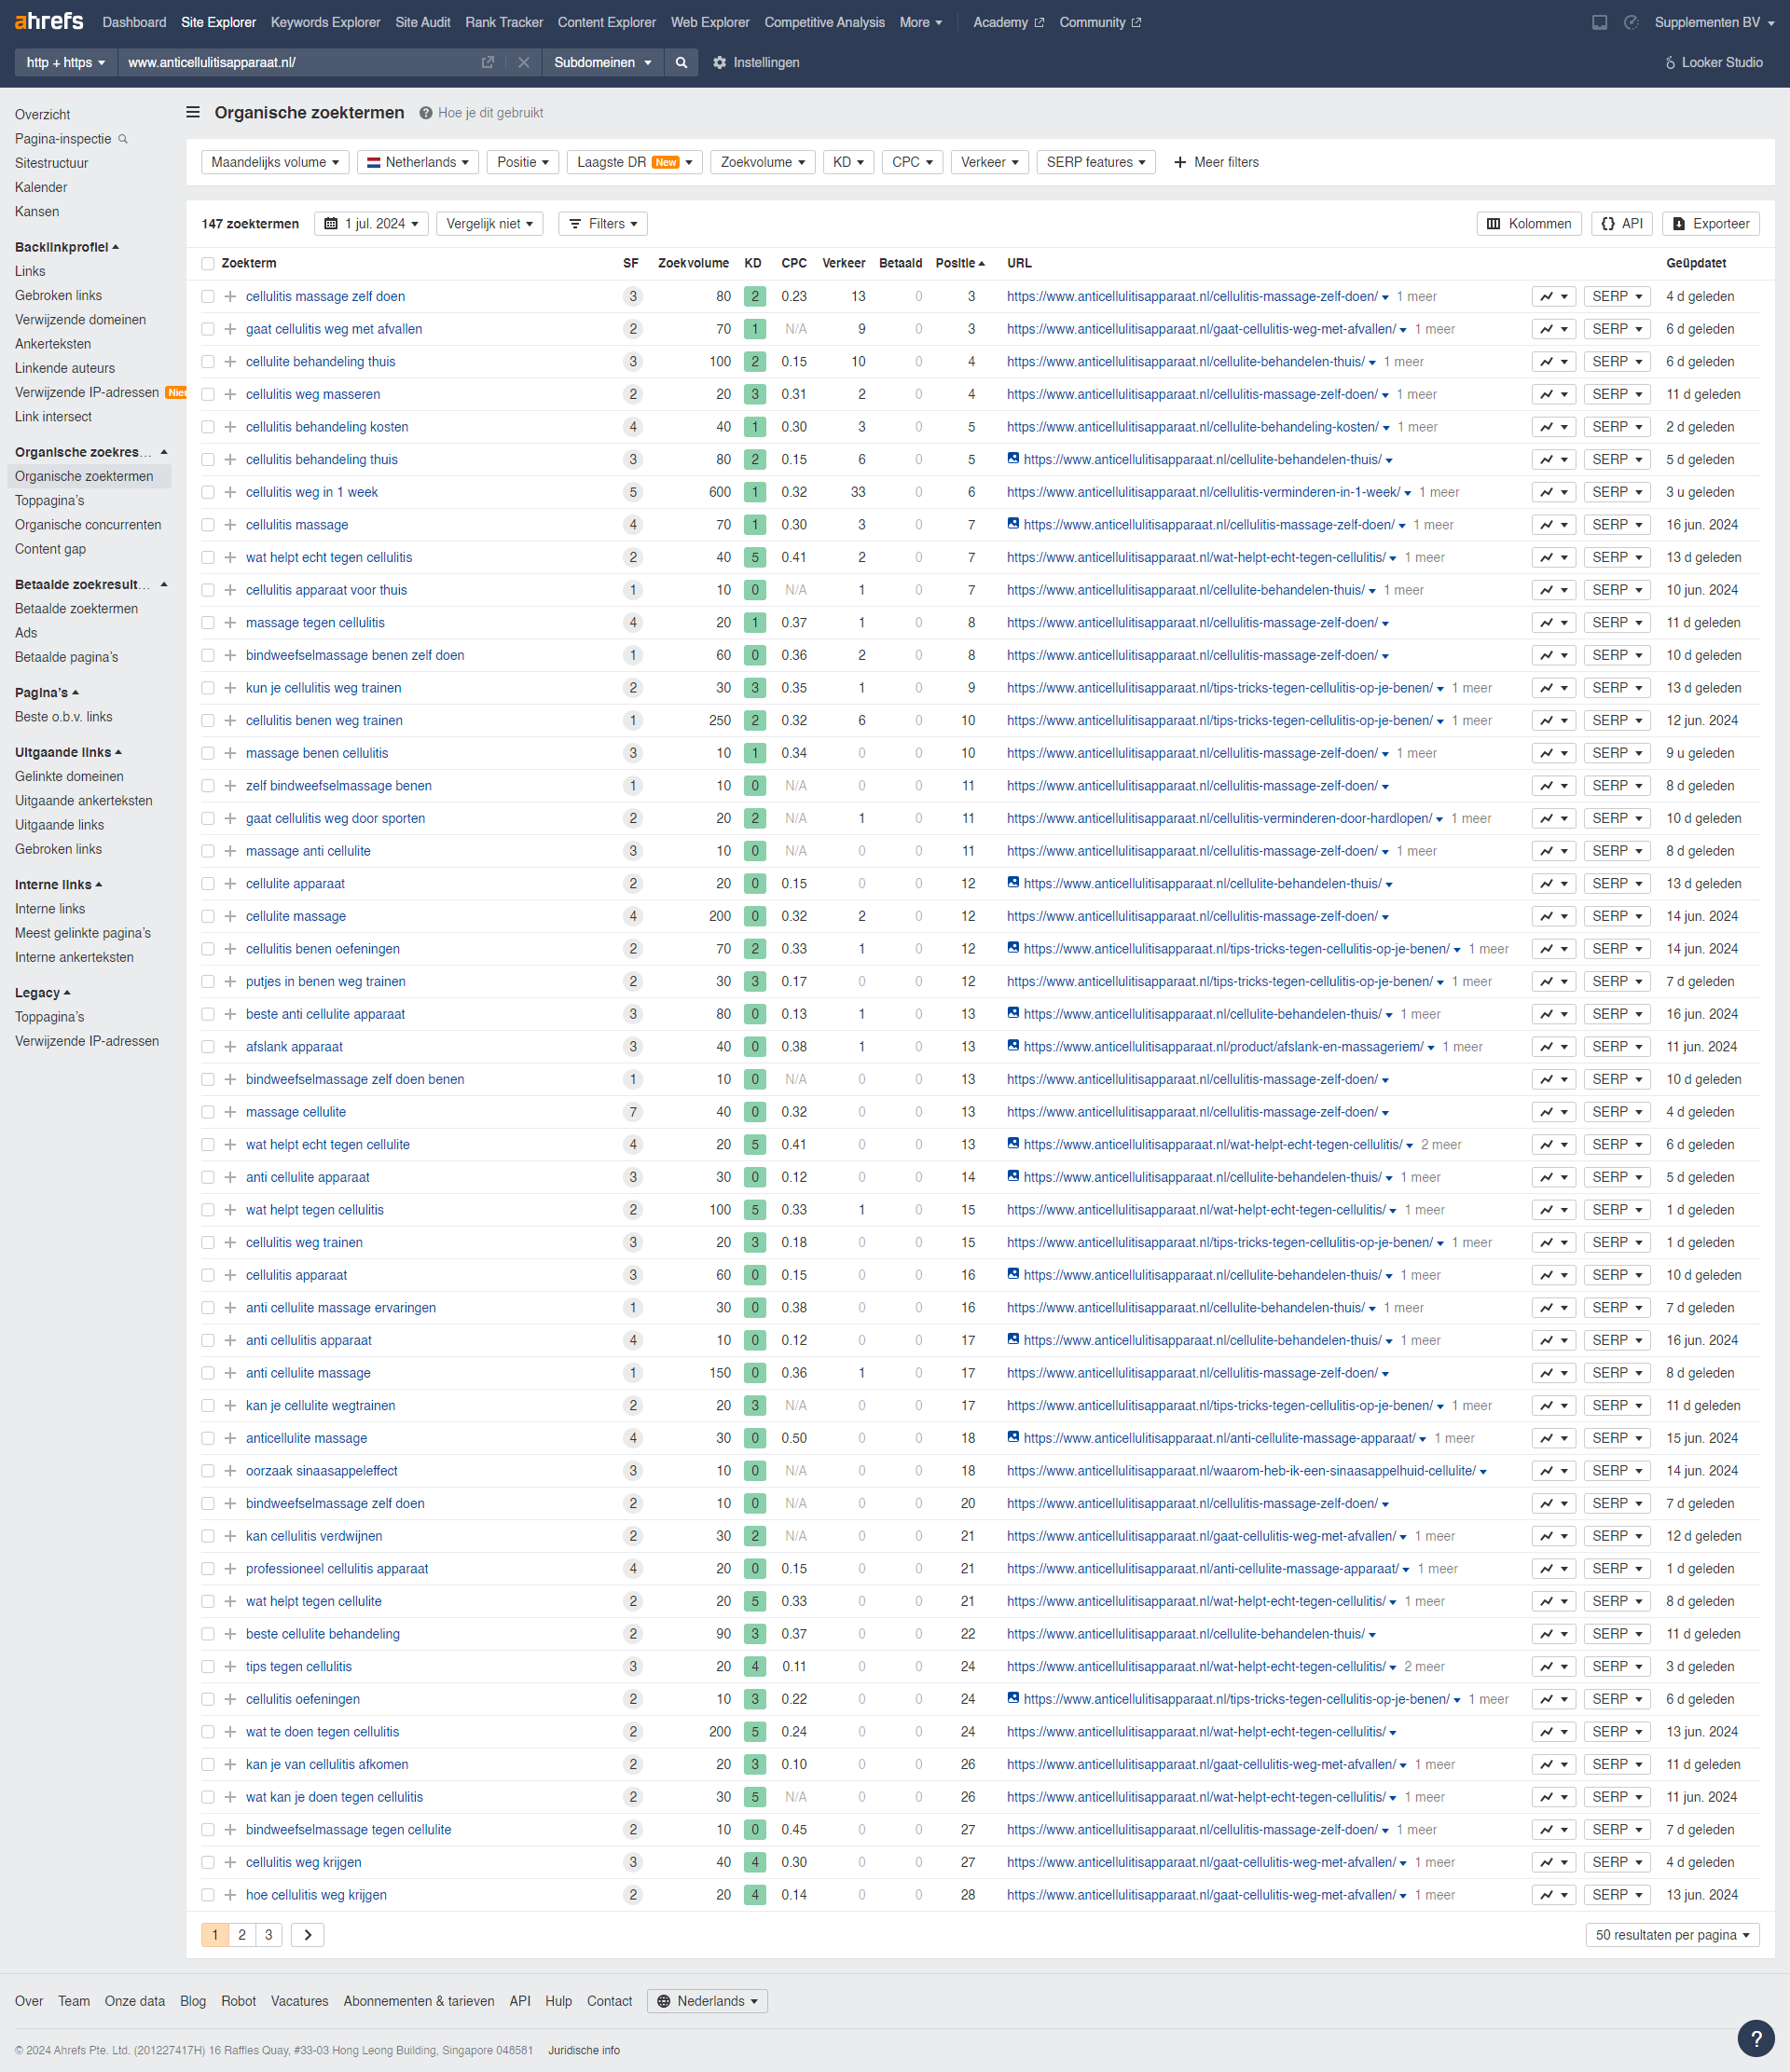Check the box for 'cellulite massage' row
This screenshot has width=1790, height=2072.
click(208, 916)
